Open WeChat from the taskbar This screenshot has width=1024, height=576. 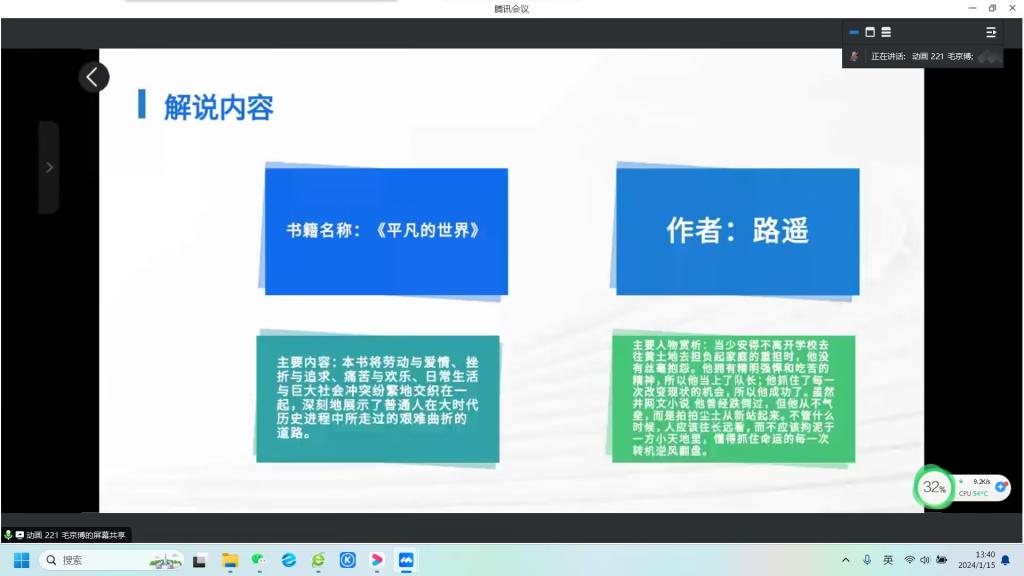click(259, 560)
